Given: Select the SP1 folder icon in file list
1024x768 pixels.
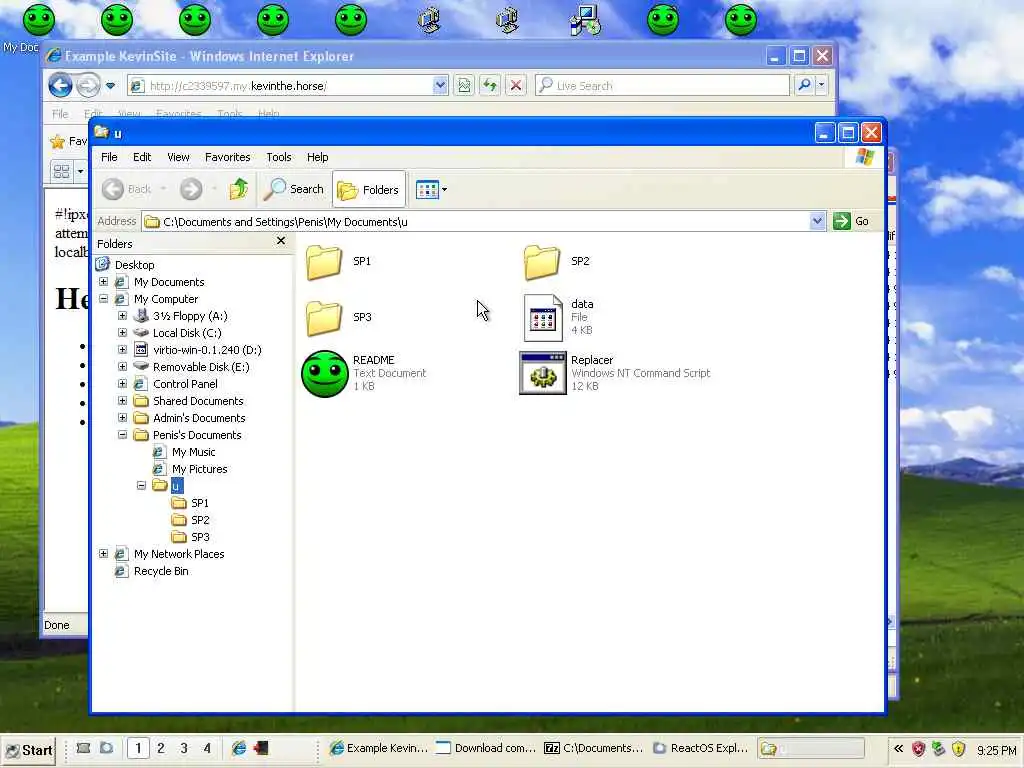Looking at the screenshot, I should click(324, 262).
